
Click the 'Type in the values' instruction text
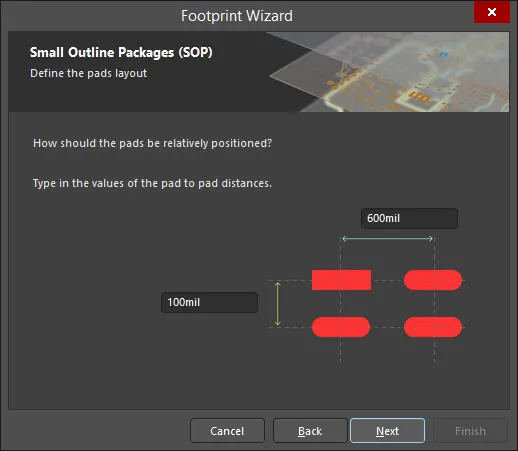[152, 183]
